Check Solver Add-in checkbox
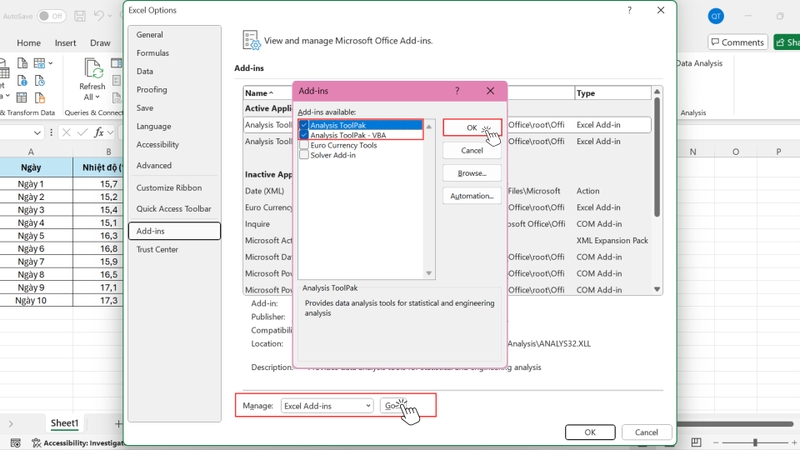This screenshot has height=450, width=800. (304, 155)
